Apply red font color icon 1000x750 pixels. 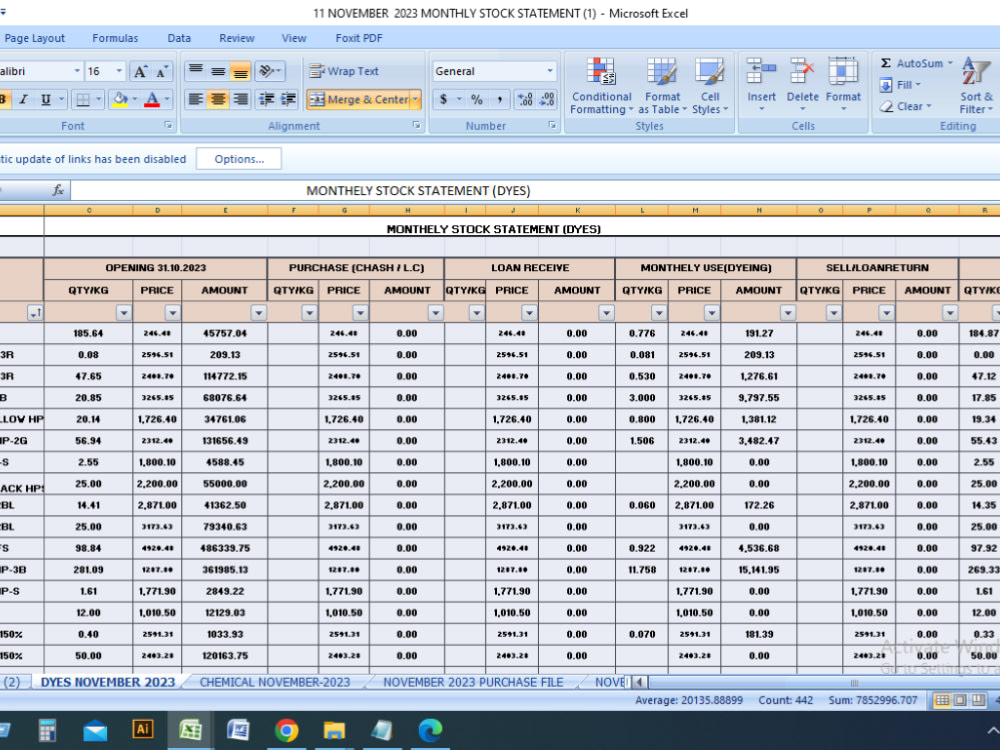[x=152, y=99]
